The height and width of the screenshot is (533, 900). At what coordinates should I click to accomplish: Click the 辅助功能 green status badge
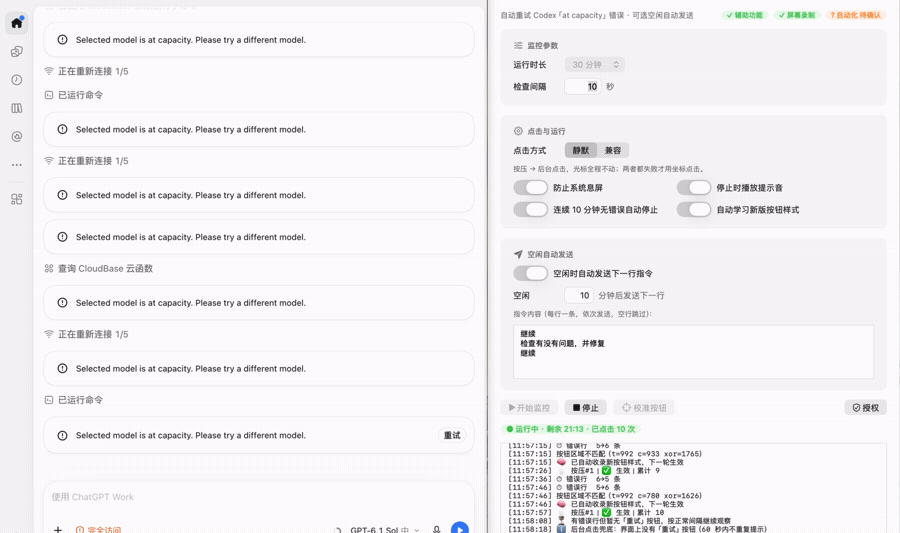click(x=745, y=15)
